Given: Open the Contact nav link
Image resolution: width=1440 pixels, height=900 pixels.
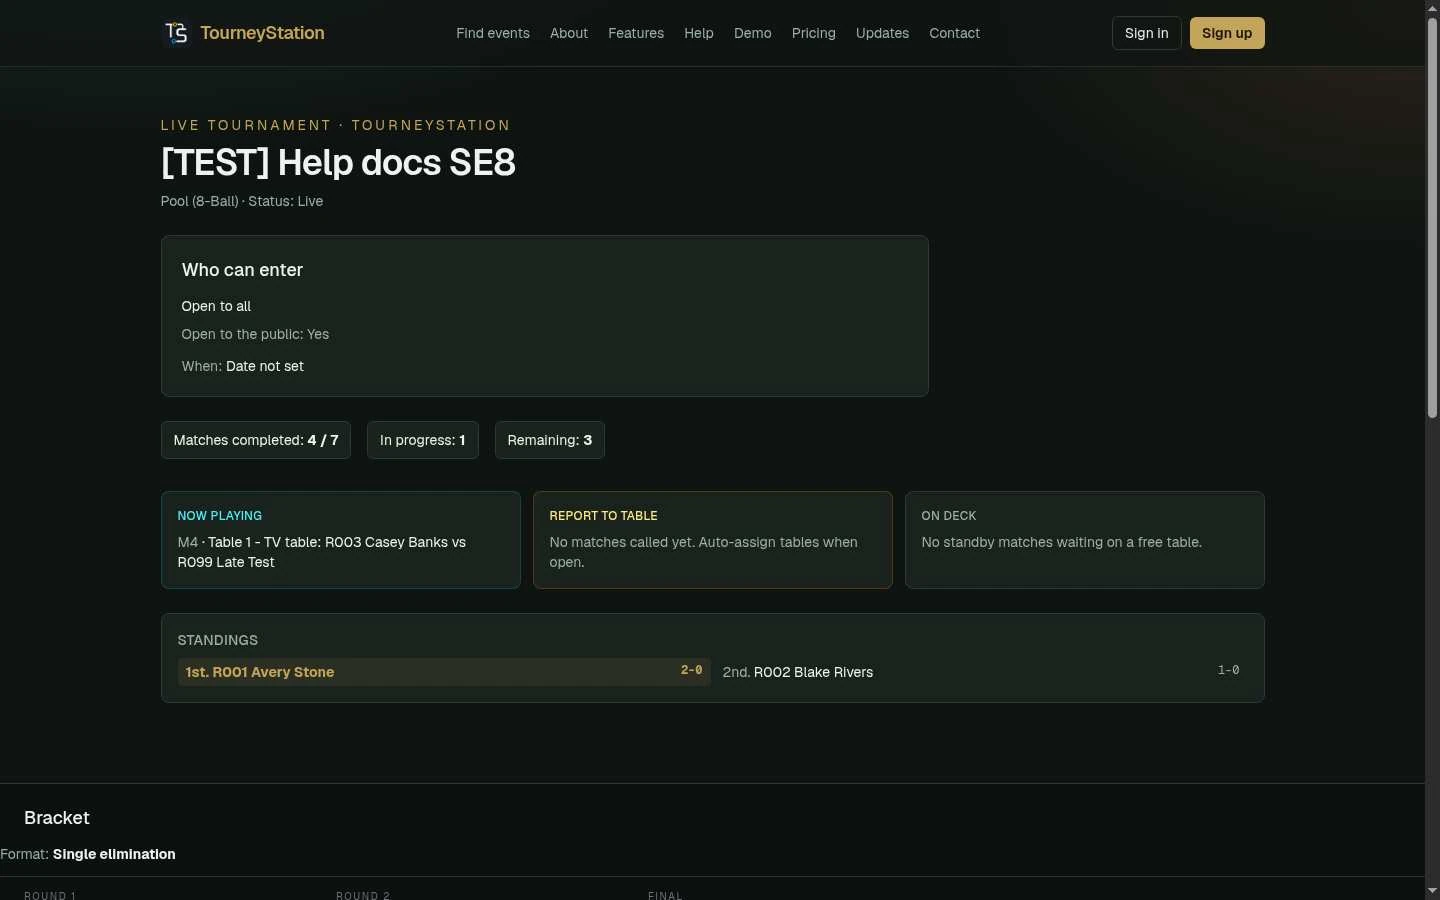Looking at the screenshot, I should 954,33.
